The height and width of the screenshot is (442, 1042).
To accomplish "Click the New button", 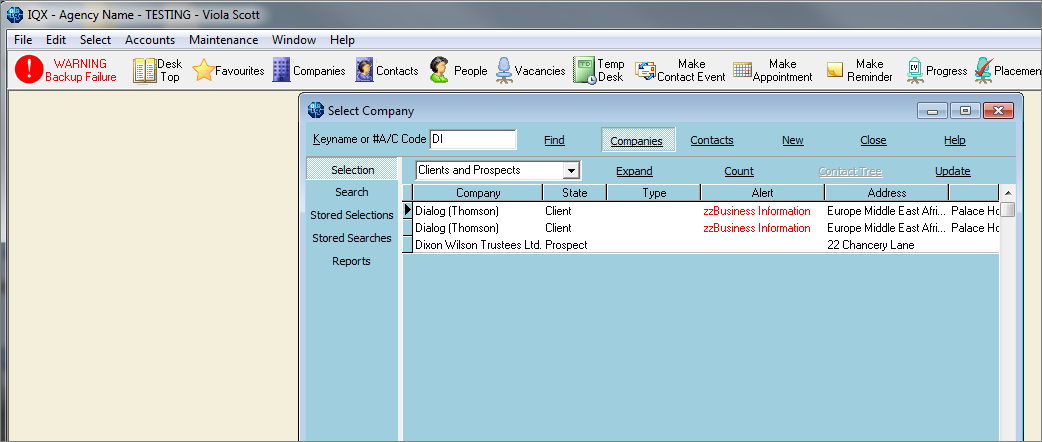I will pyautogui.click(x=793, y=140).
